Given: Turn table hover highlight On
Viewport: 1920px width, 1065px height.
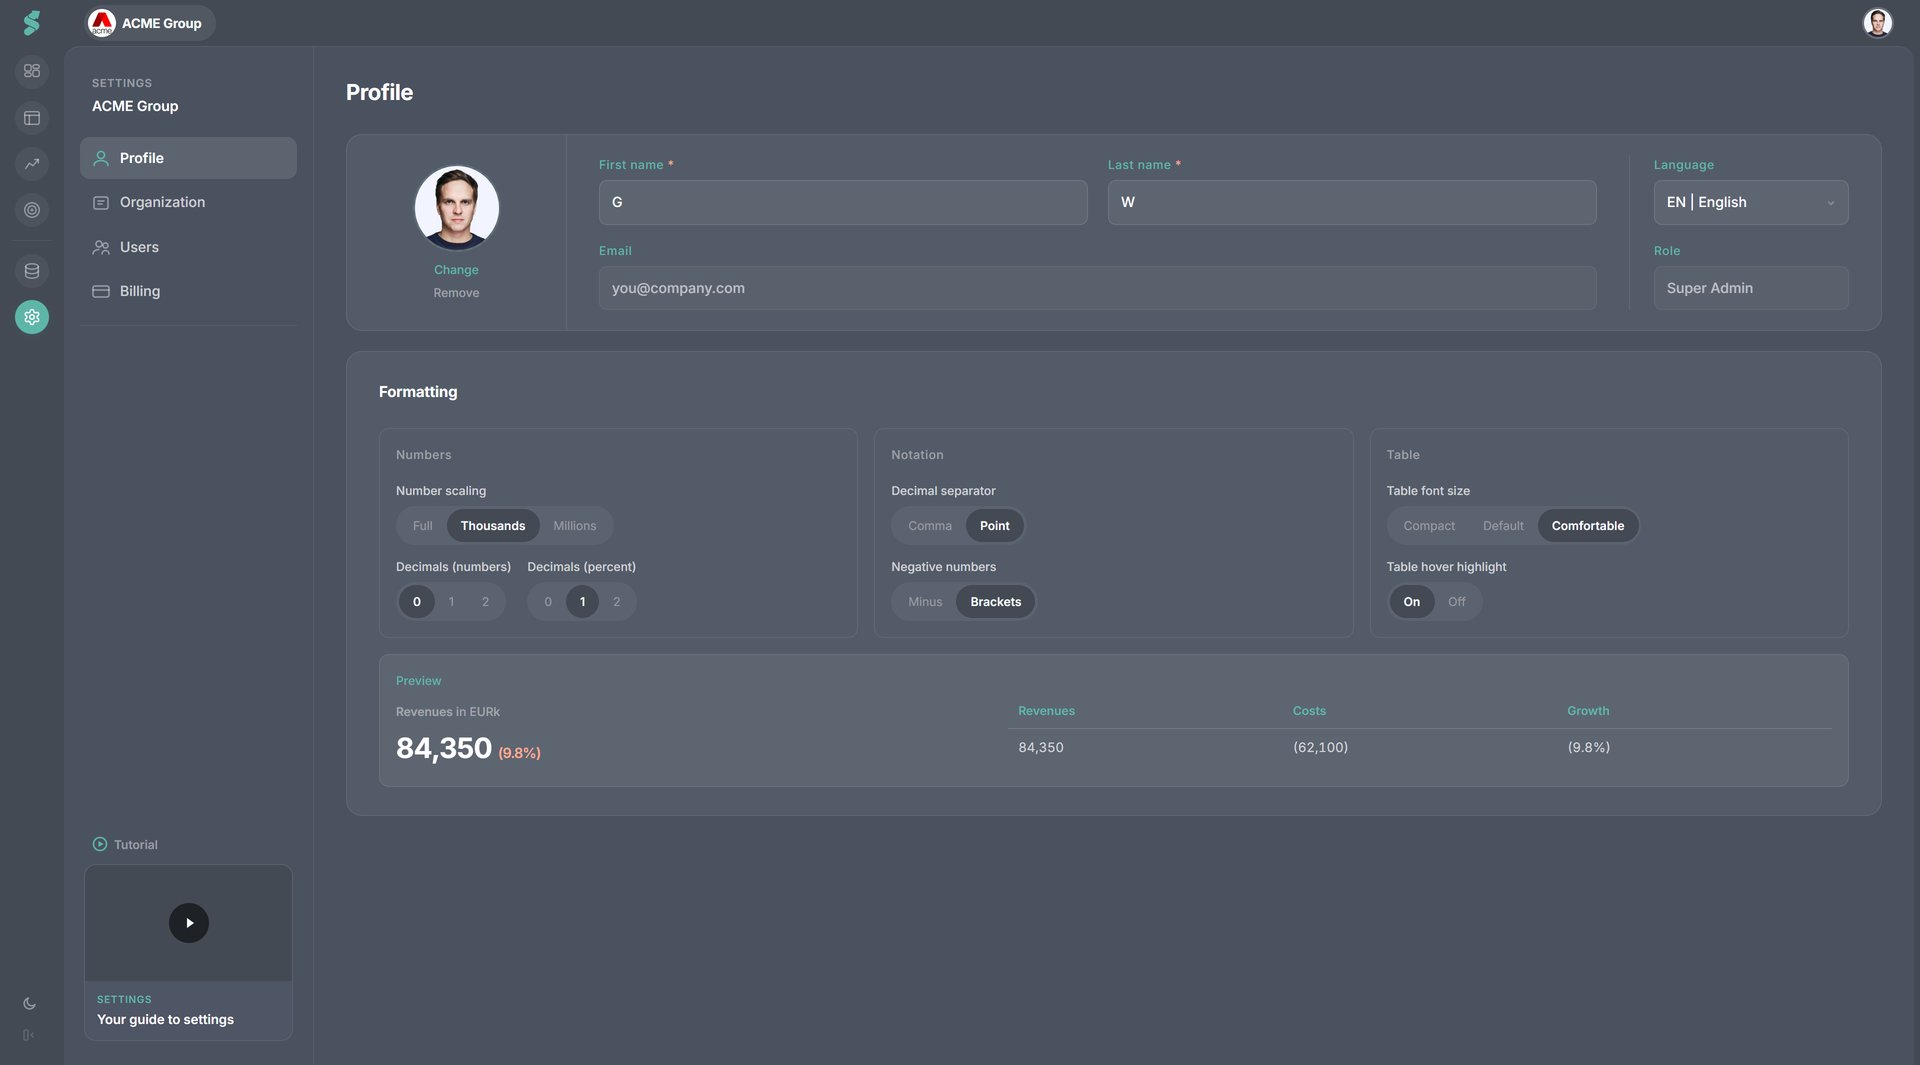Looking at the screenshot, I should tap(1412, 602).
